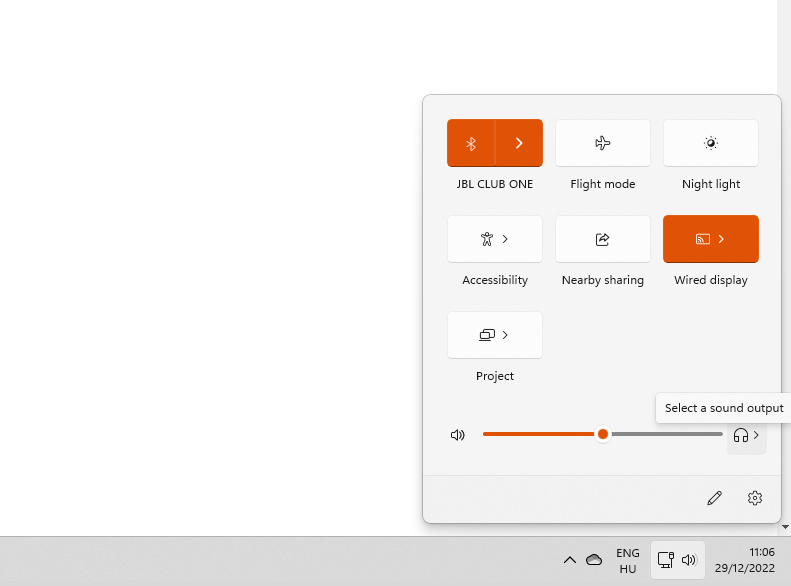Click the Flight mode label
This screenshot has width=791, height=586.
coord(603,184)
